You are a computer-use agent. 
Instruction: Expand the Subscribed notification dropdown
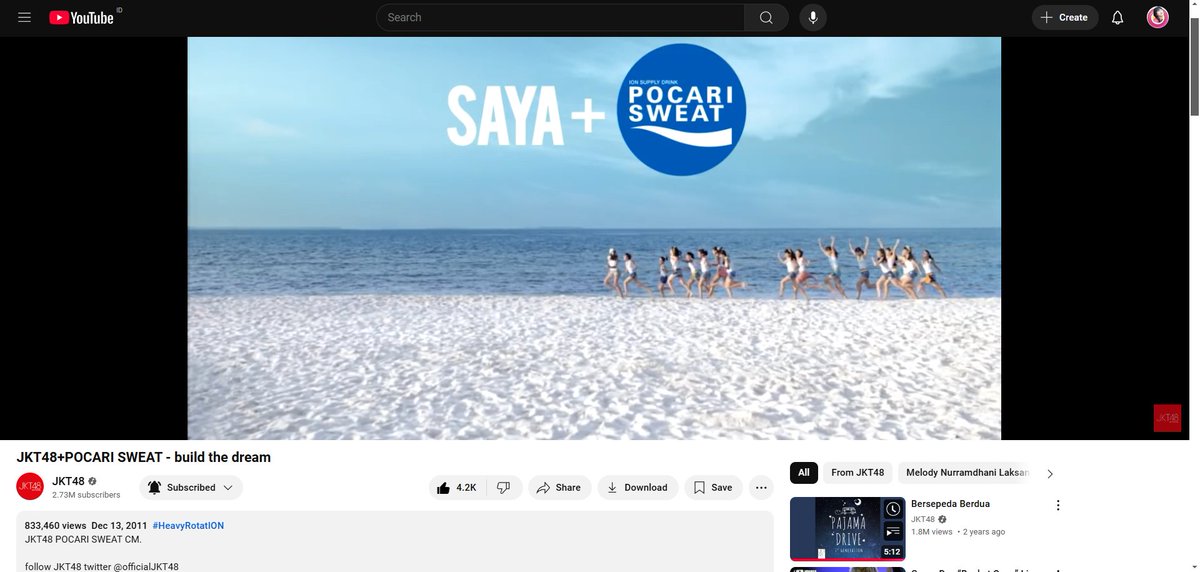(191, 488)
